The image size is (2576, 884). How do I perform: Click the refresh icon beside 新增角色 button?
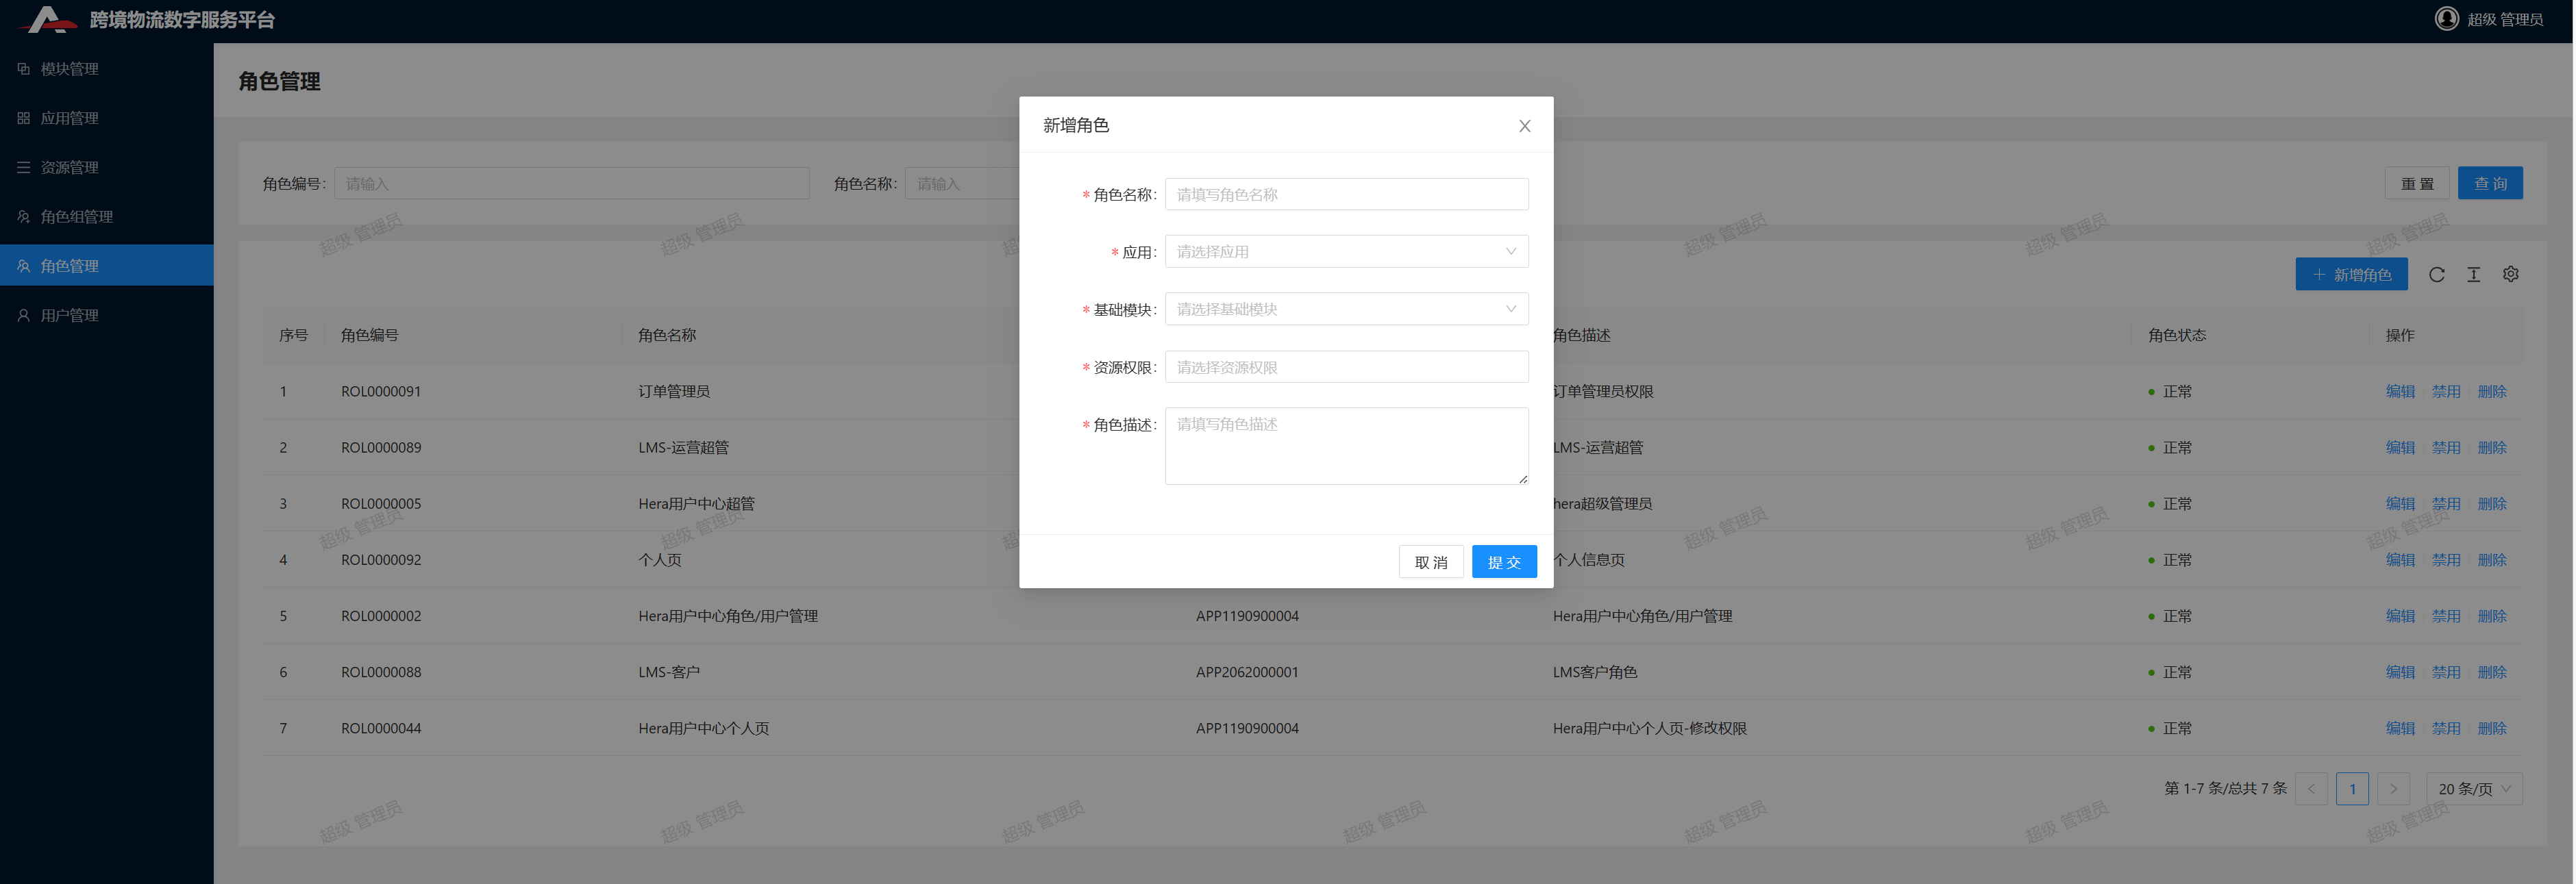pyautogui.click(x=2436, y=275)
